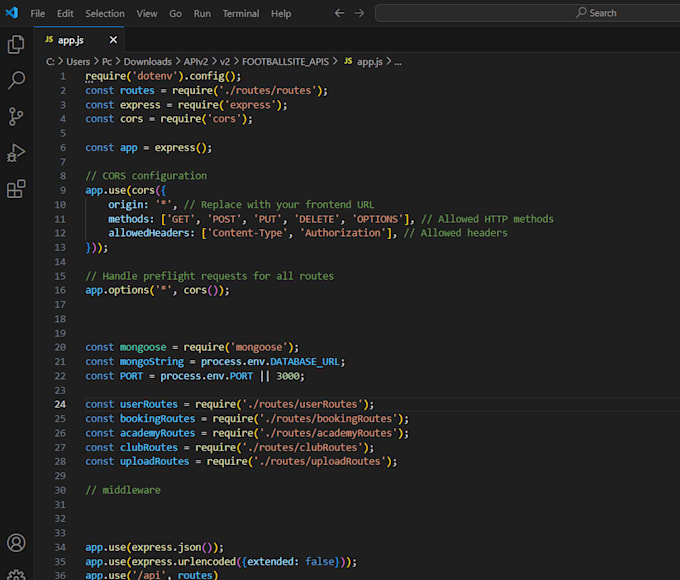This screenshot has height=580, width=680.
Task: Open the Edit menu
Action: [x=65, y=14]
